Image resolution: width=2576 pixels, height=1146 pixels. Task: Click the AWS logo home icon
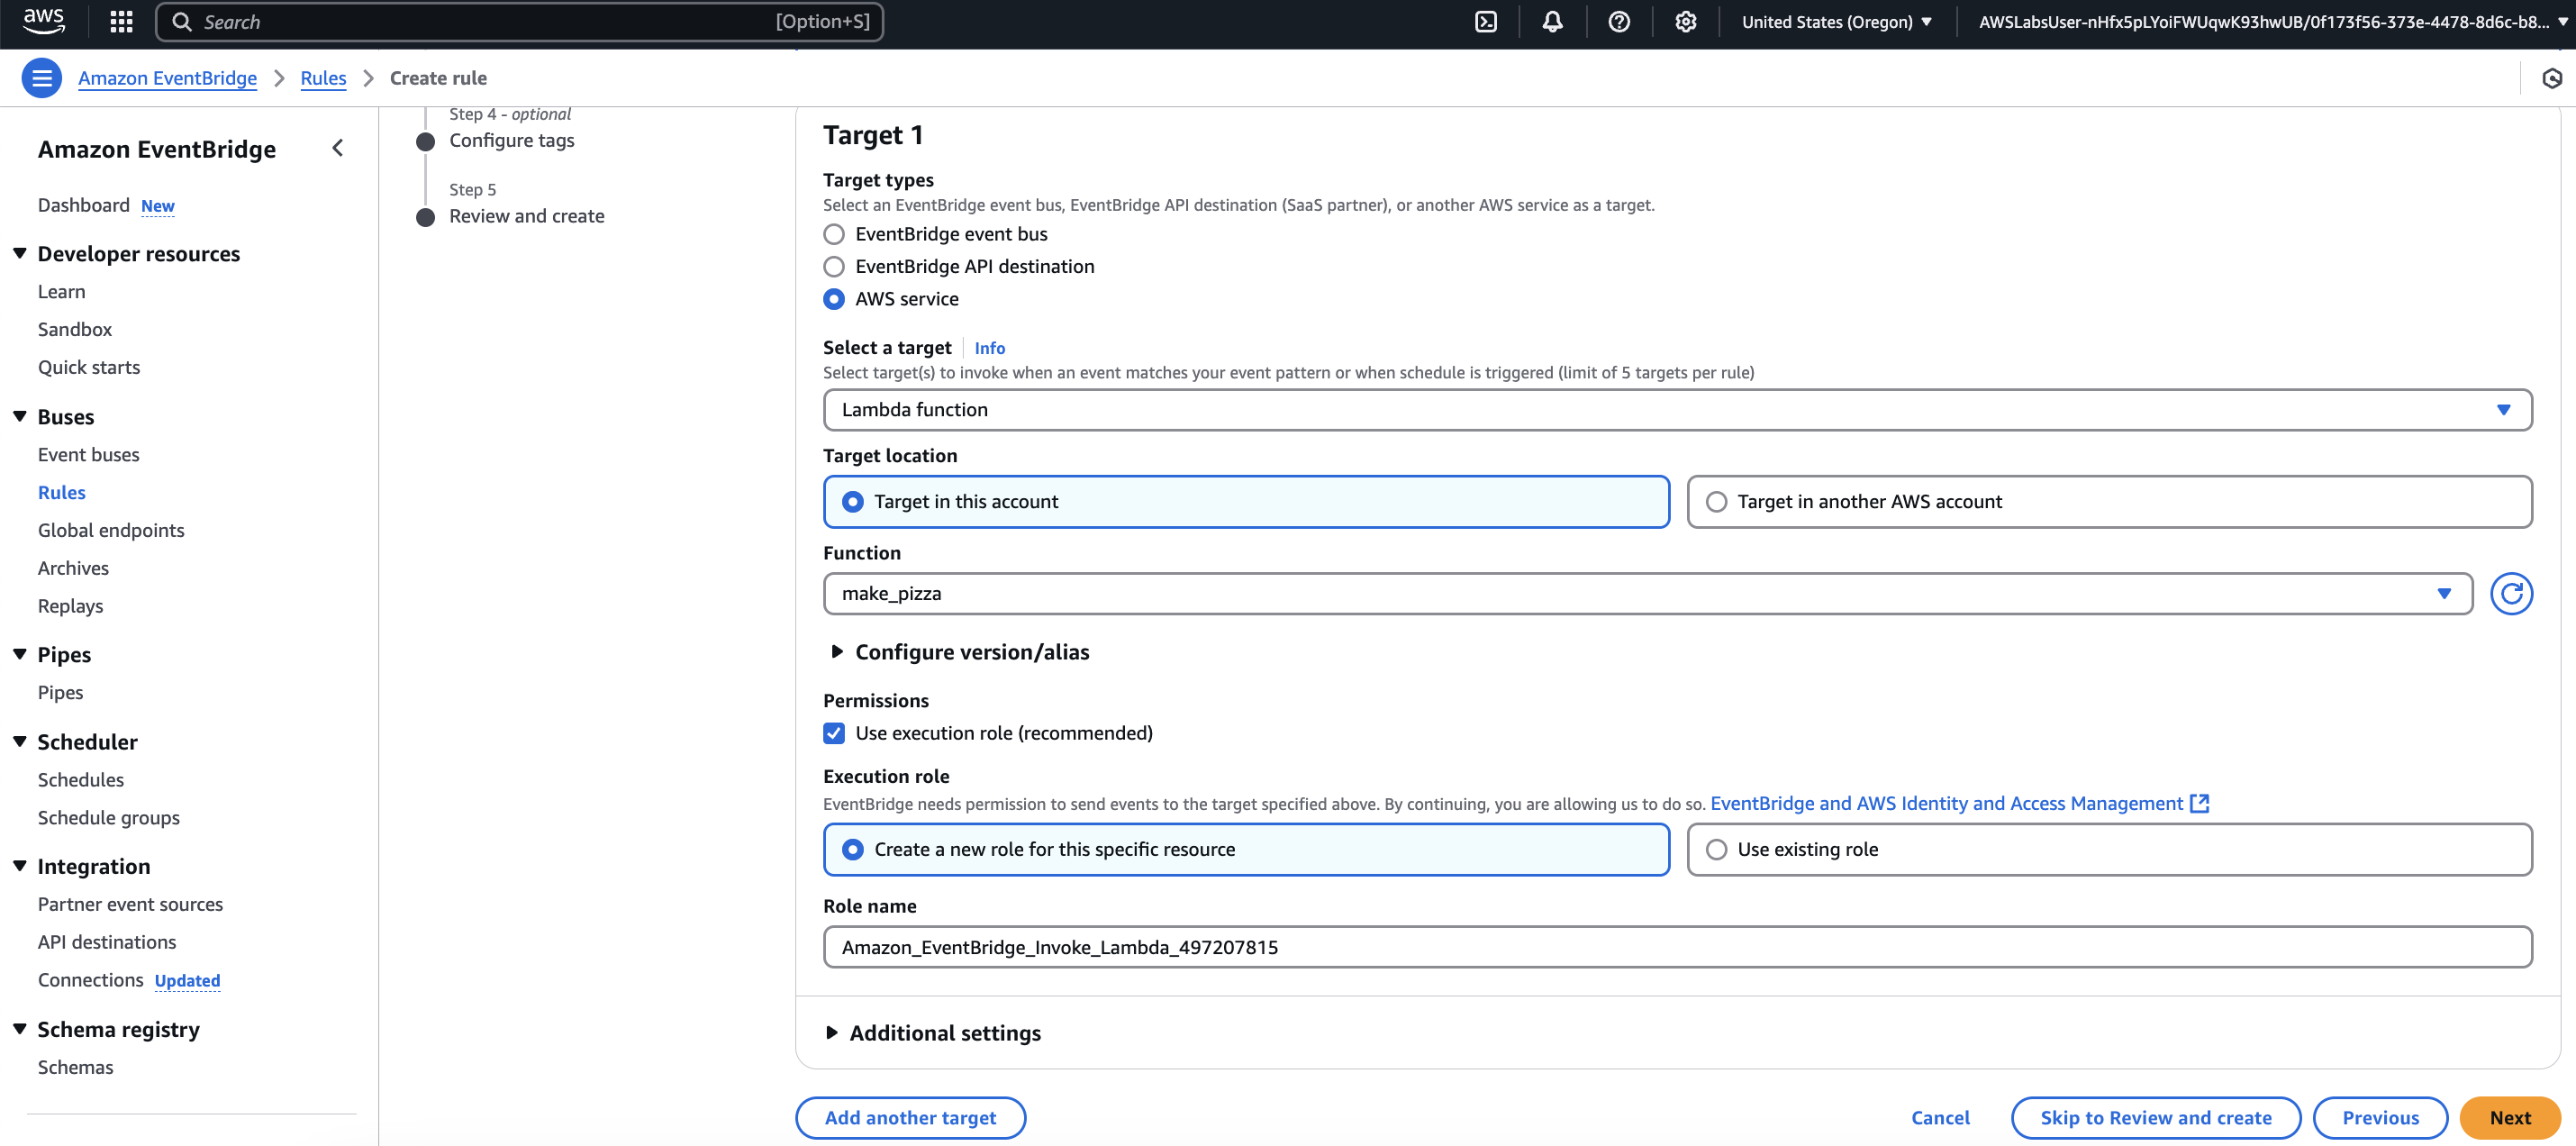click(44, 21)
